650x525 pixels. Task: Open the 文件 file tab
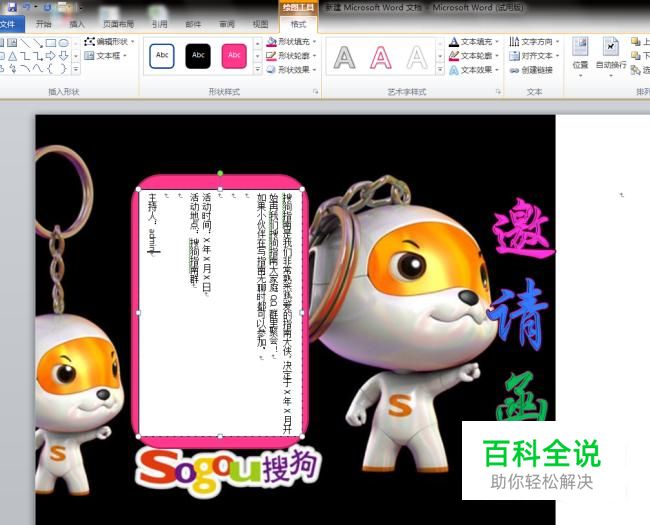[10, 24]
